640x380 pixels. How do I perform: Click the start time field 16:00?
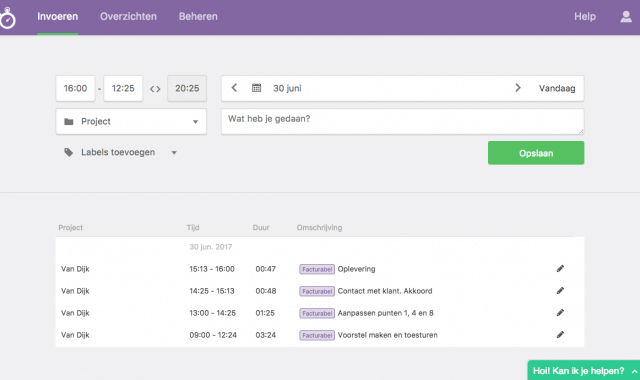tap(76, 88)
